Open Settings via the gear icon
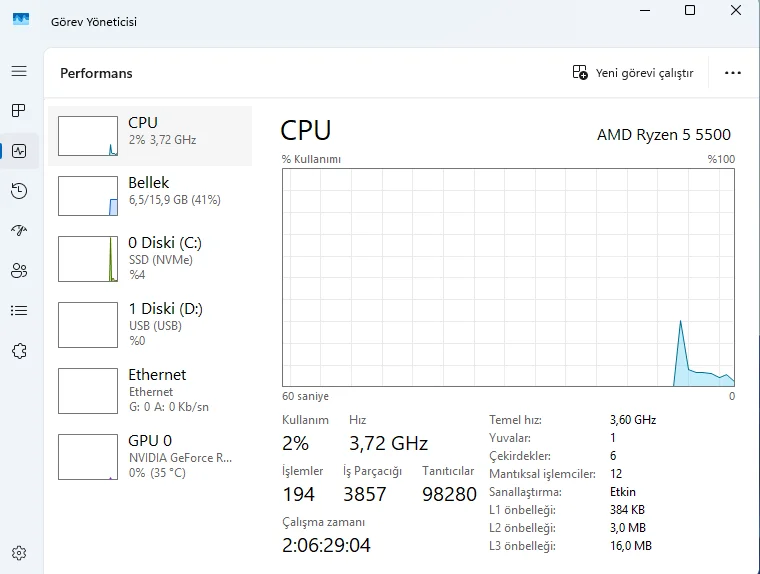This screenshot has height=574, width=760. [19, 553]
